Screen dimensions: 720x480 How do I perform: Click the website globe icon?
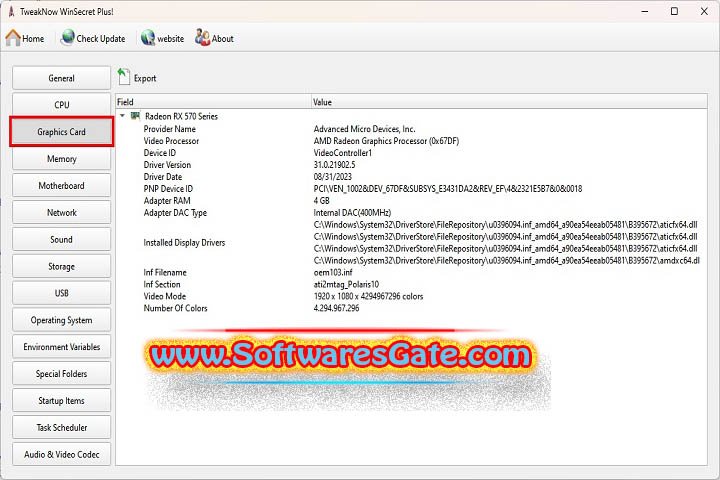[x=148, y=38]
